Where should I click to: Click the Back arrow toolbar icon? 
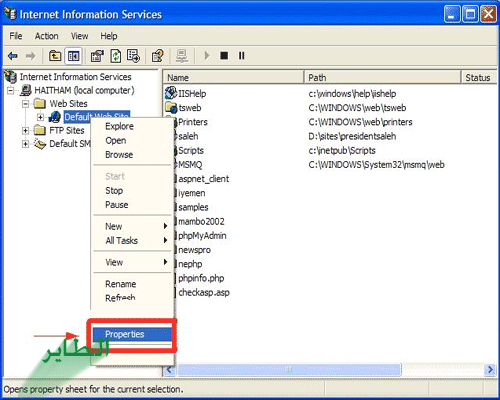click(x=13, y=56)
